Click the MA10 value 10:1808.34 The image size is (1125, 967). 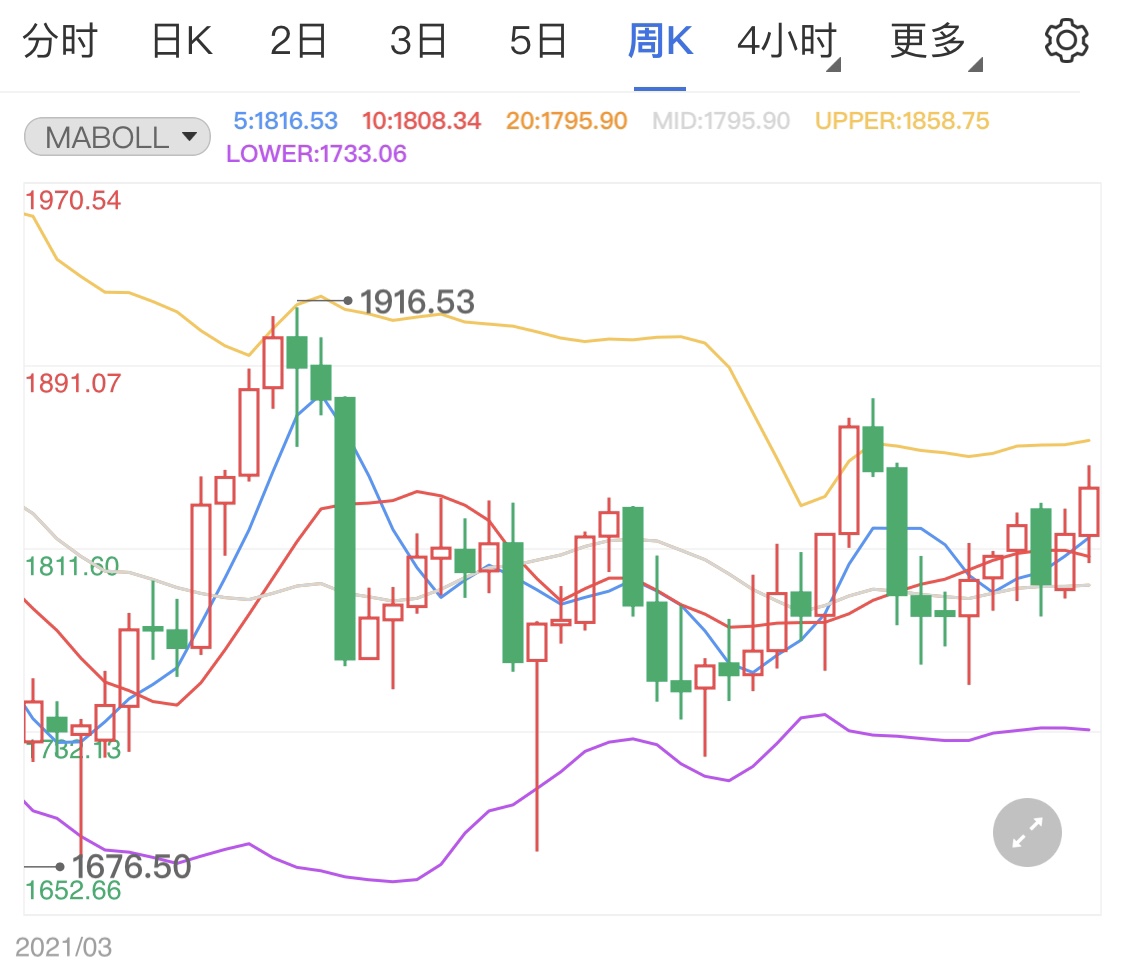pos(421,121)
